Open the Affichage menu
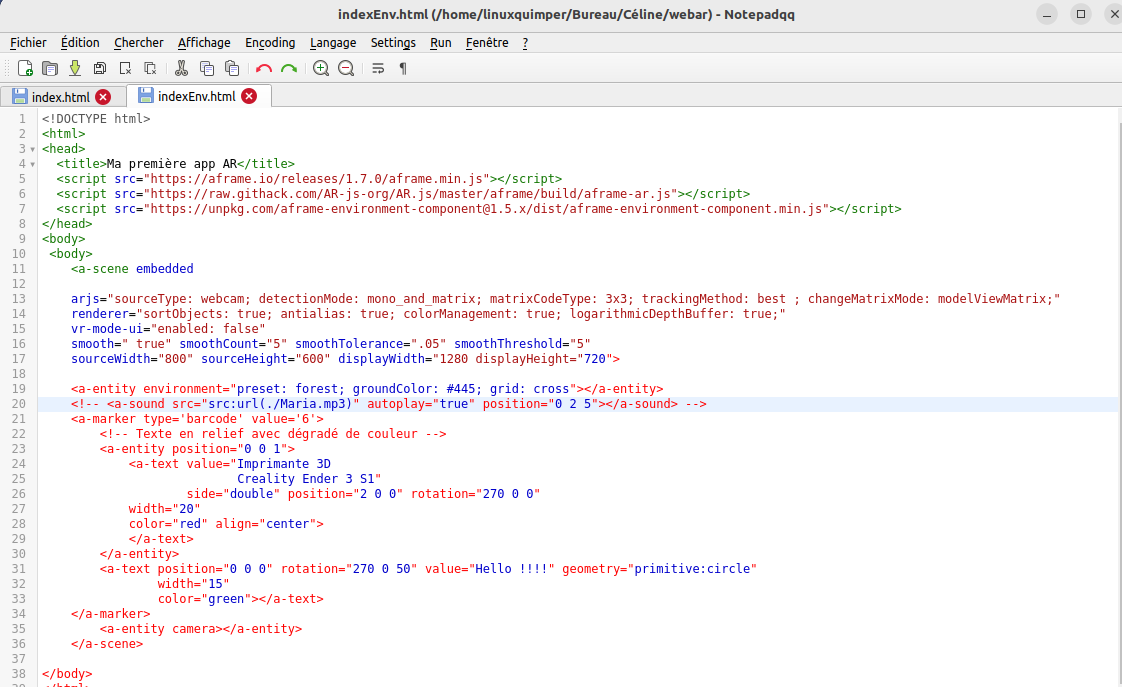Viewport: 1122px width, 687px height. click(204, 43)
